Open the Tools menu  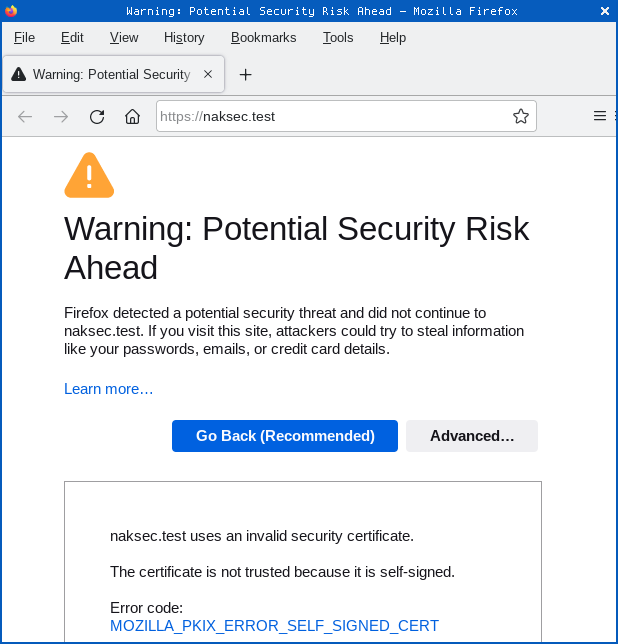click(x=338, y=37)
